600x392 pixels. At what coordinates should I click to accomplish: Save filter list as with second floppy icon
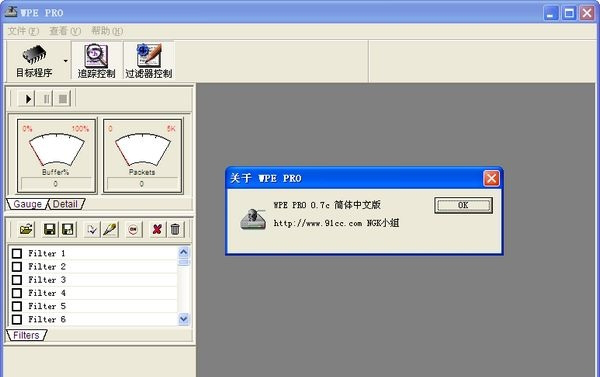68,229
